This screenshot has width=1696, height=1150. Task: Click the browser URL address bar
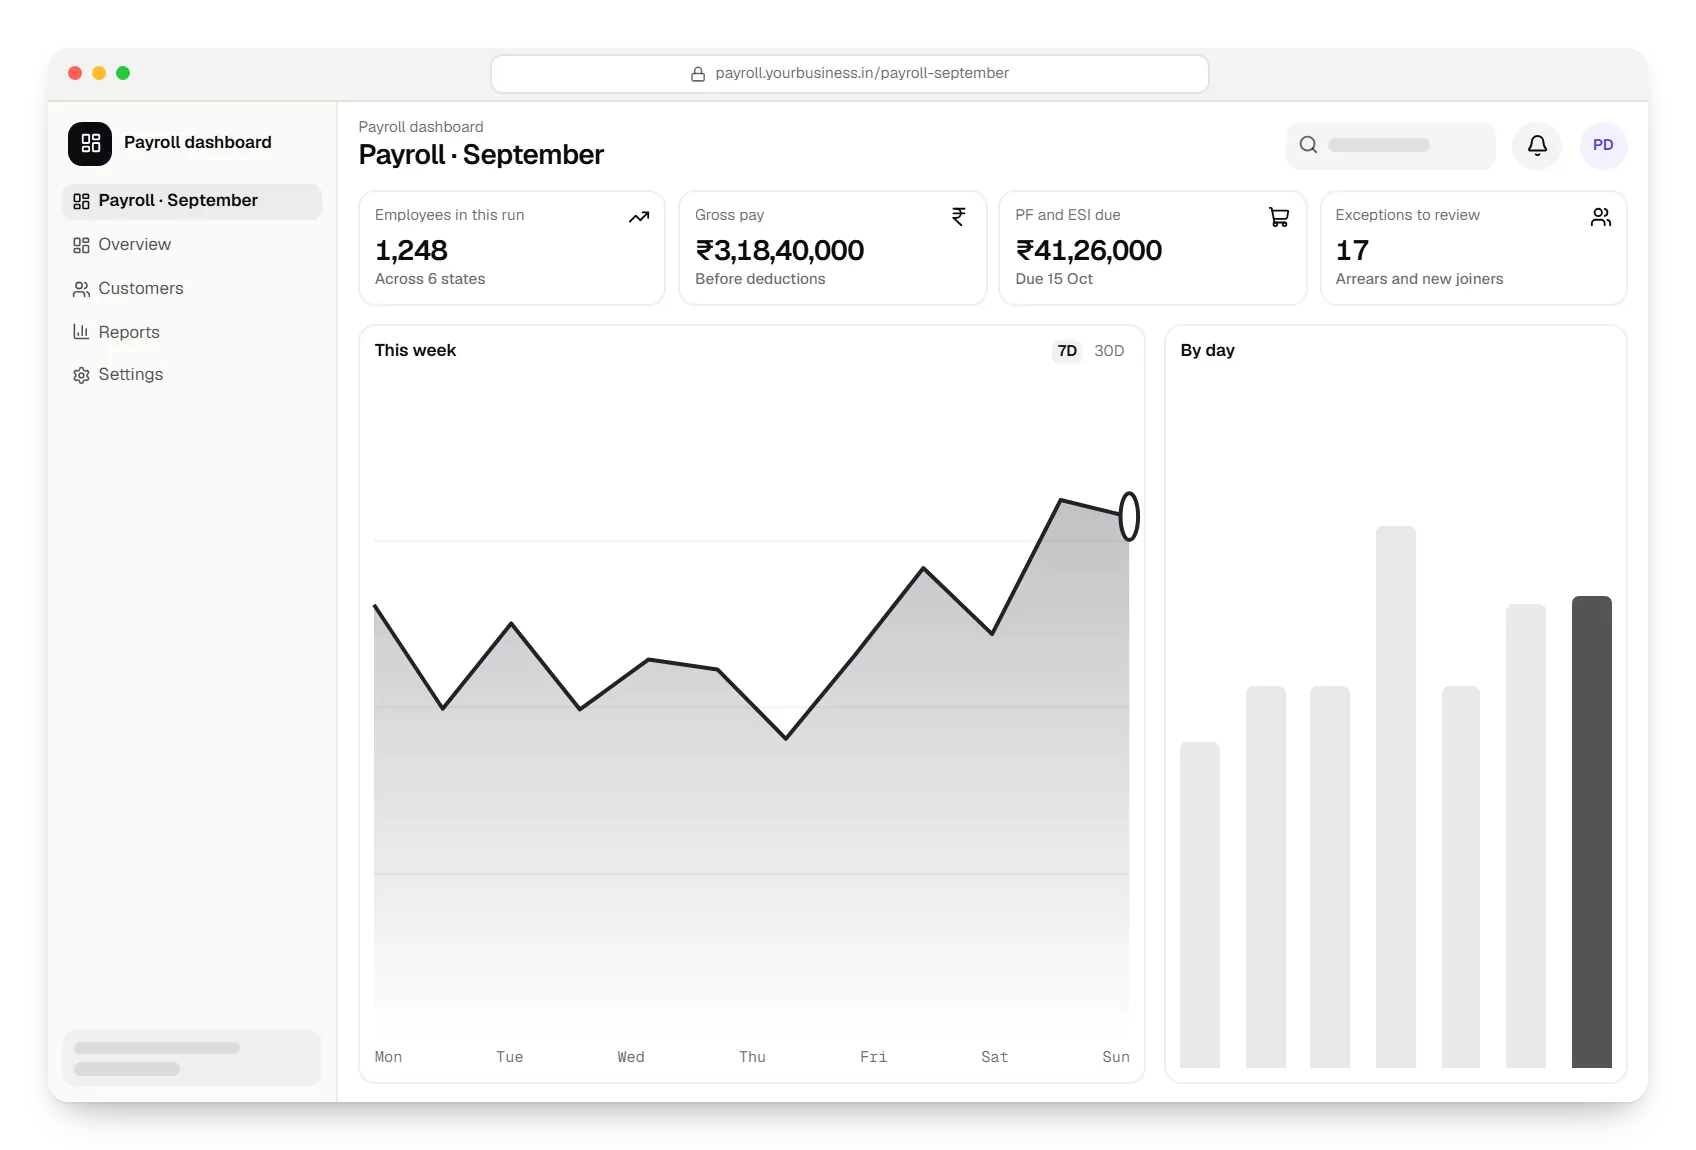pos(850,74)
